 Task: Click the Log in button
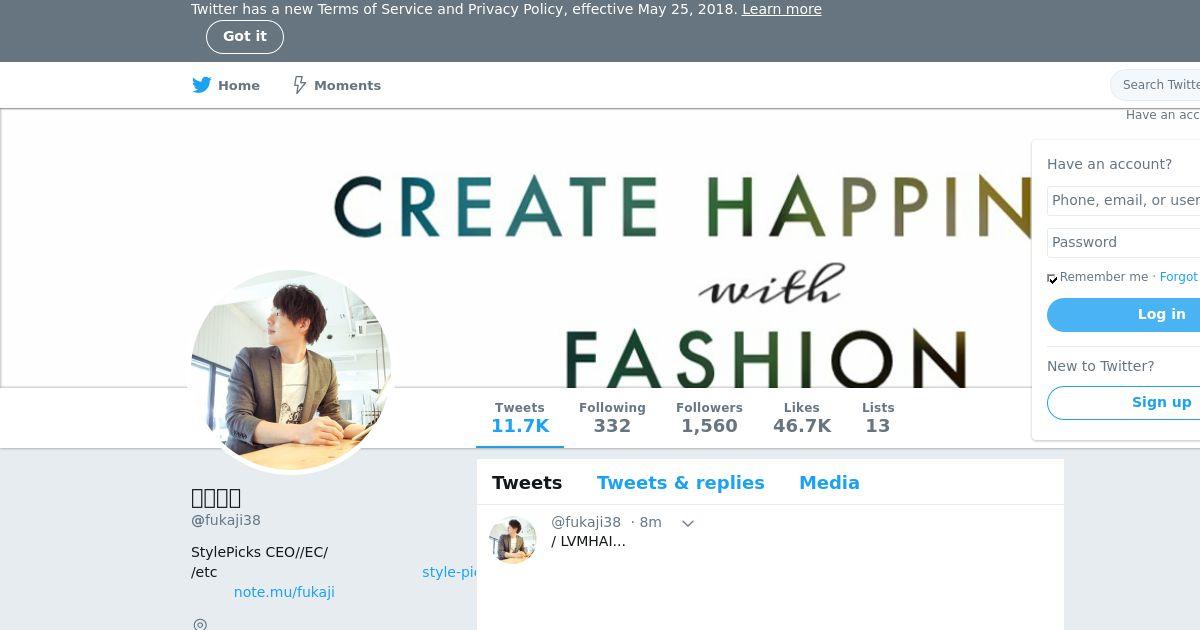[x=1123, y=314]
